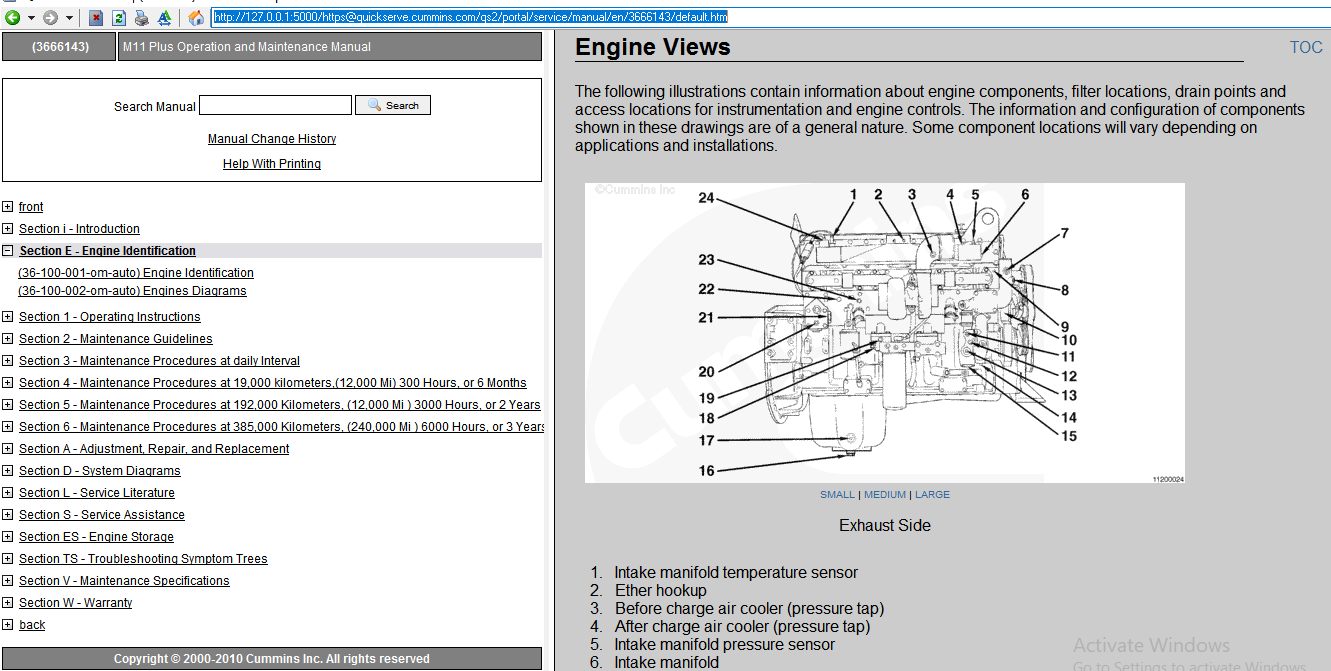The image size is (1331, 671).
Task: Collapse Section E - Engine Identification node
Action: click(8, 251)
